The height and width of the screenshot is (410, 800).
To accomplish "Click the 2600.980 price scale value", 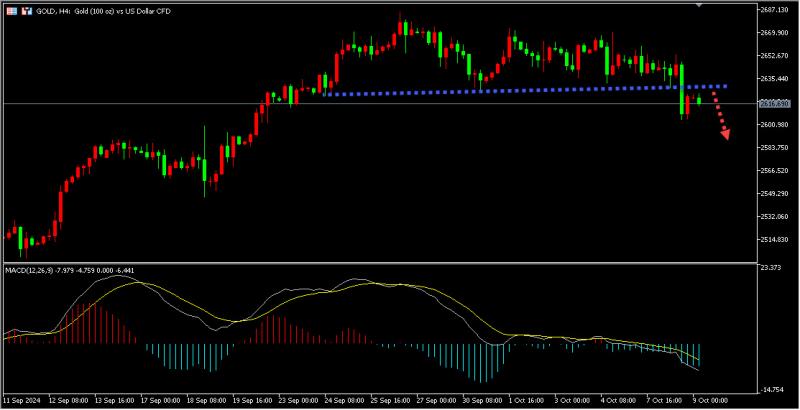I will [x=774, y=124].
